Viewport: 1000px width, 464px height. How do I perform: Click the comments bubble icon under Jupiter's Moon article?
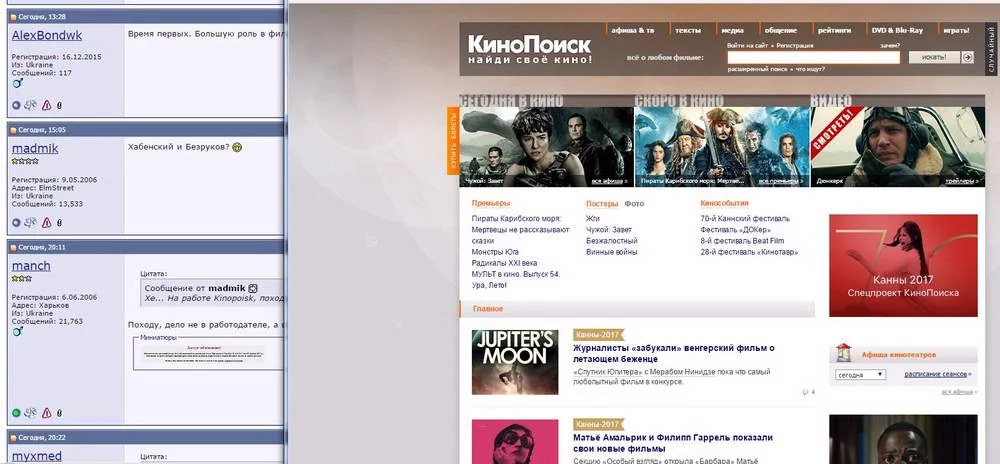805,392
